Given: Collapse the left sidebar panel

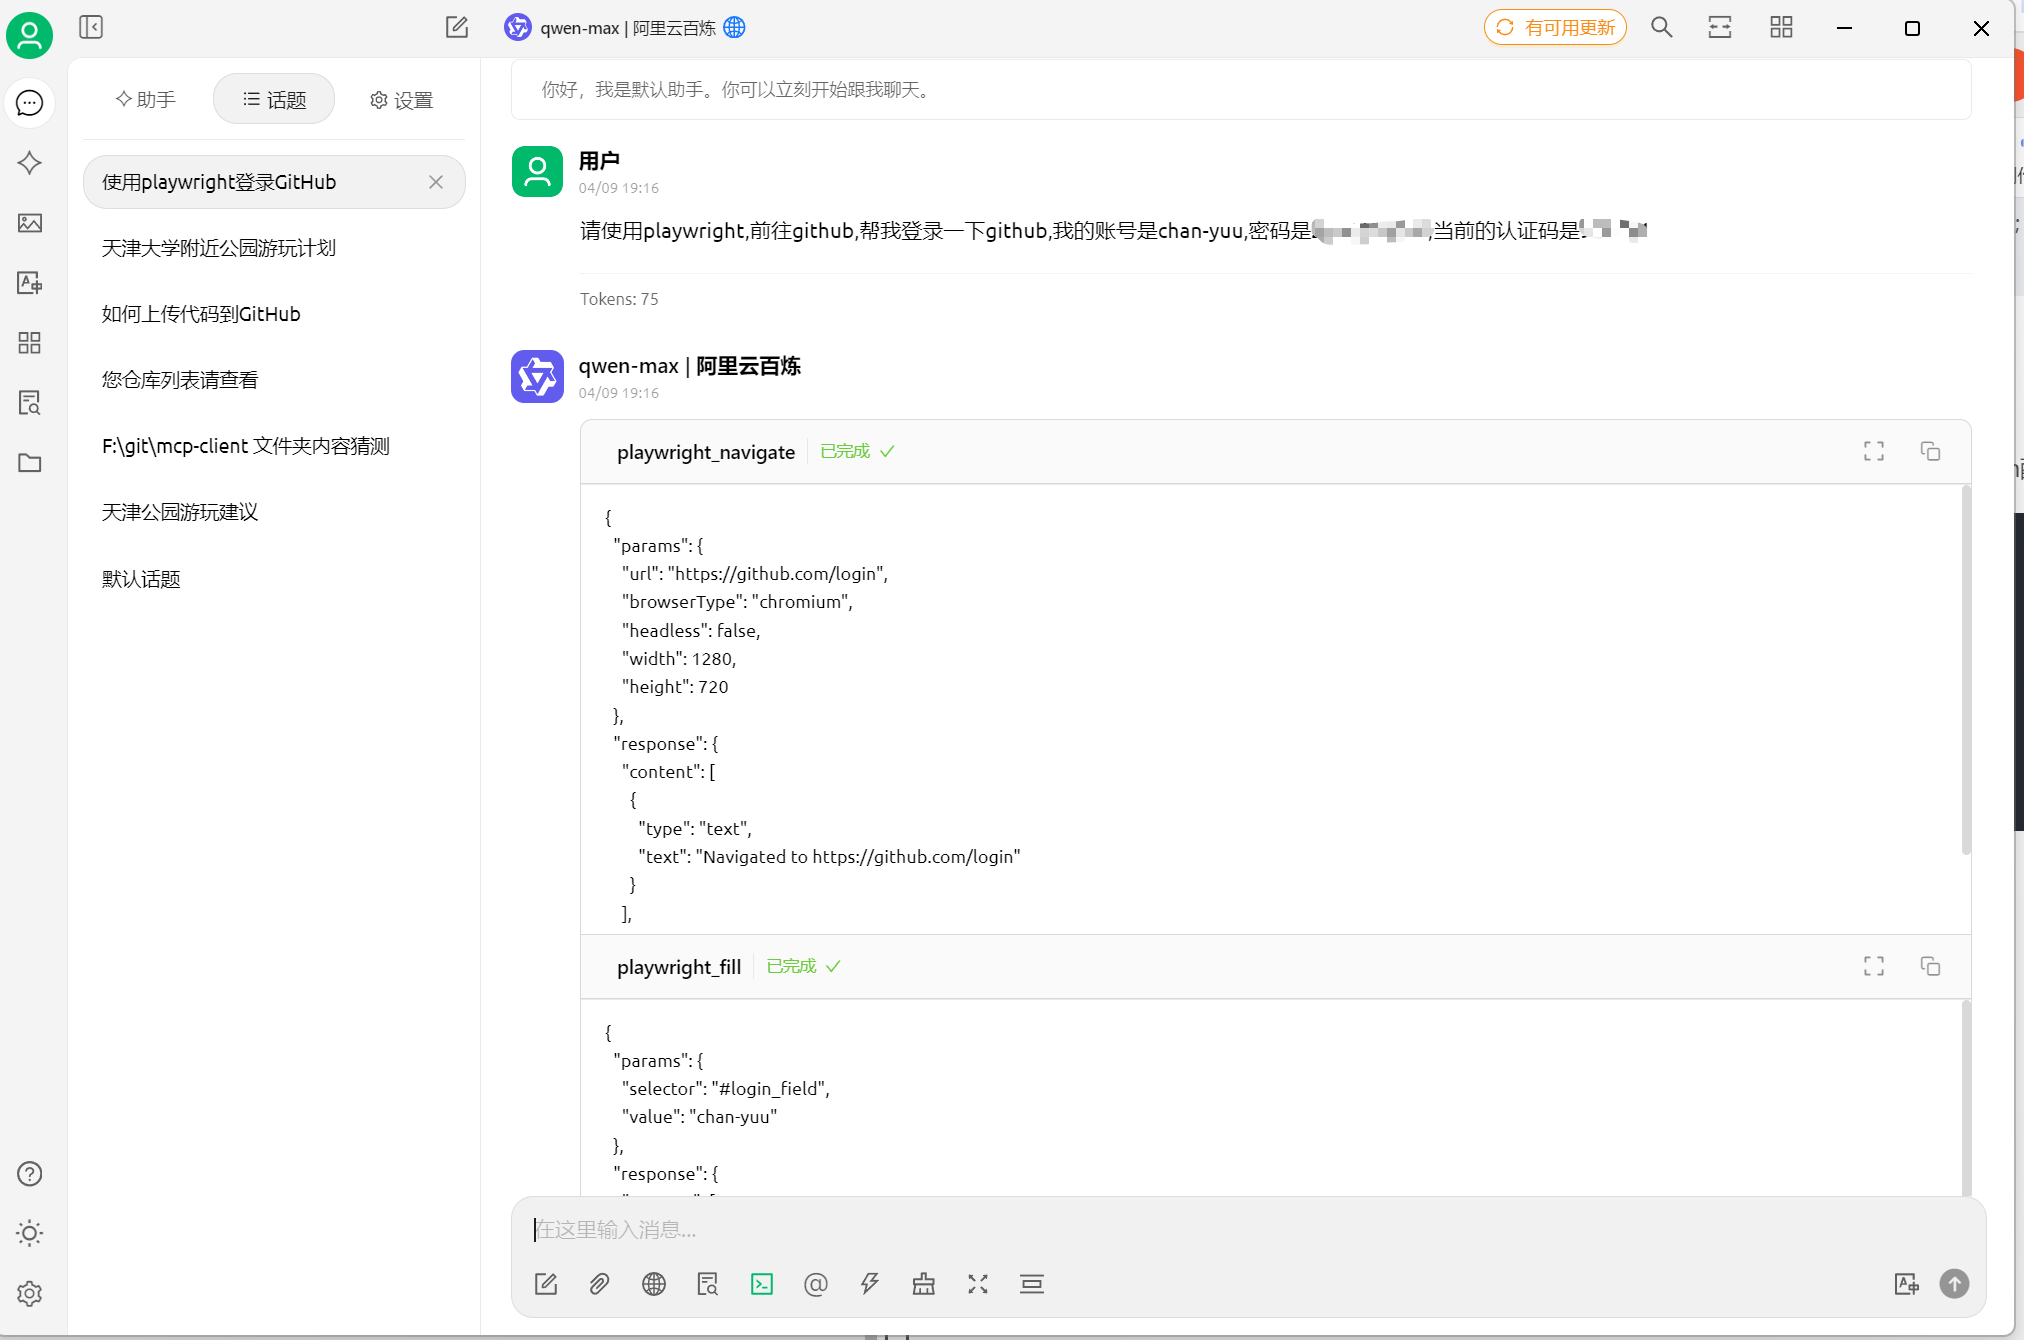Looking at the screenshot, I should tap(91, 27).
